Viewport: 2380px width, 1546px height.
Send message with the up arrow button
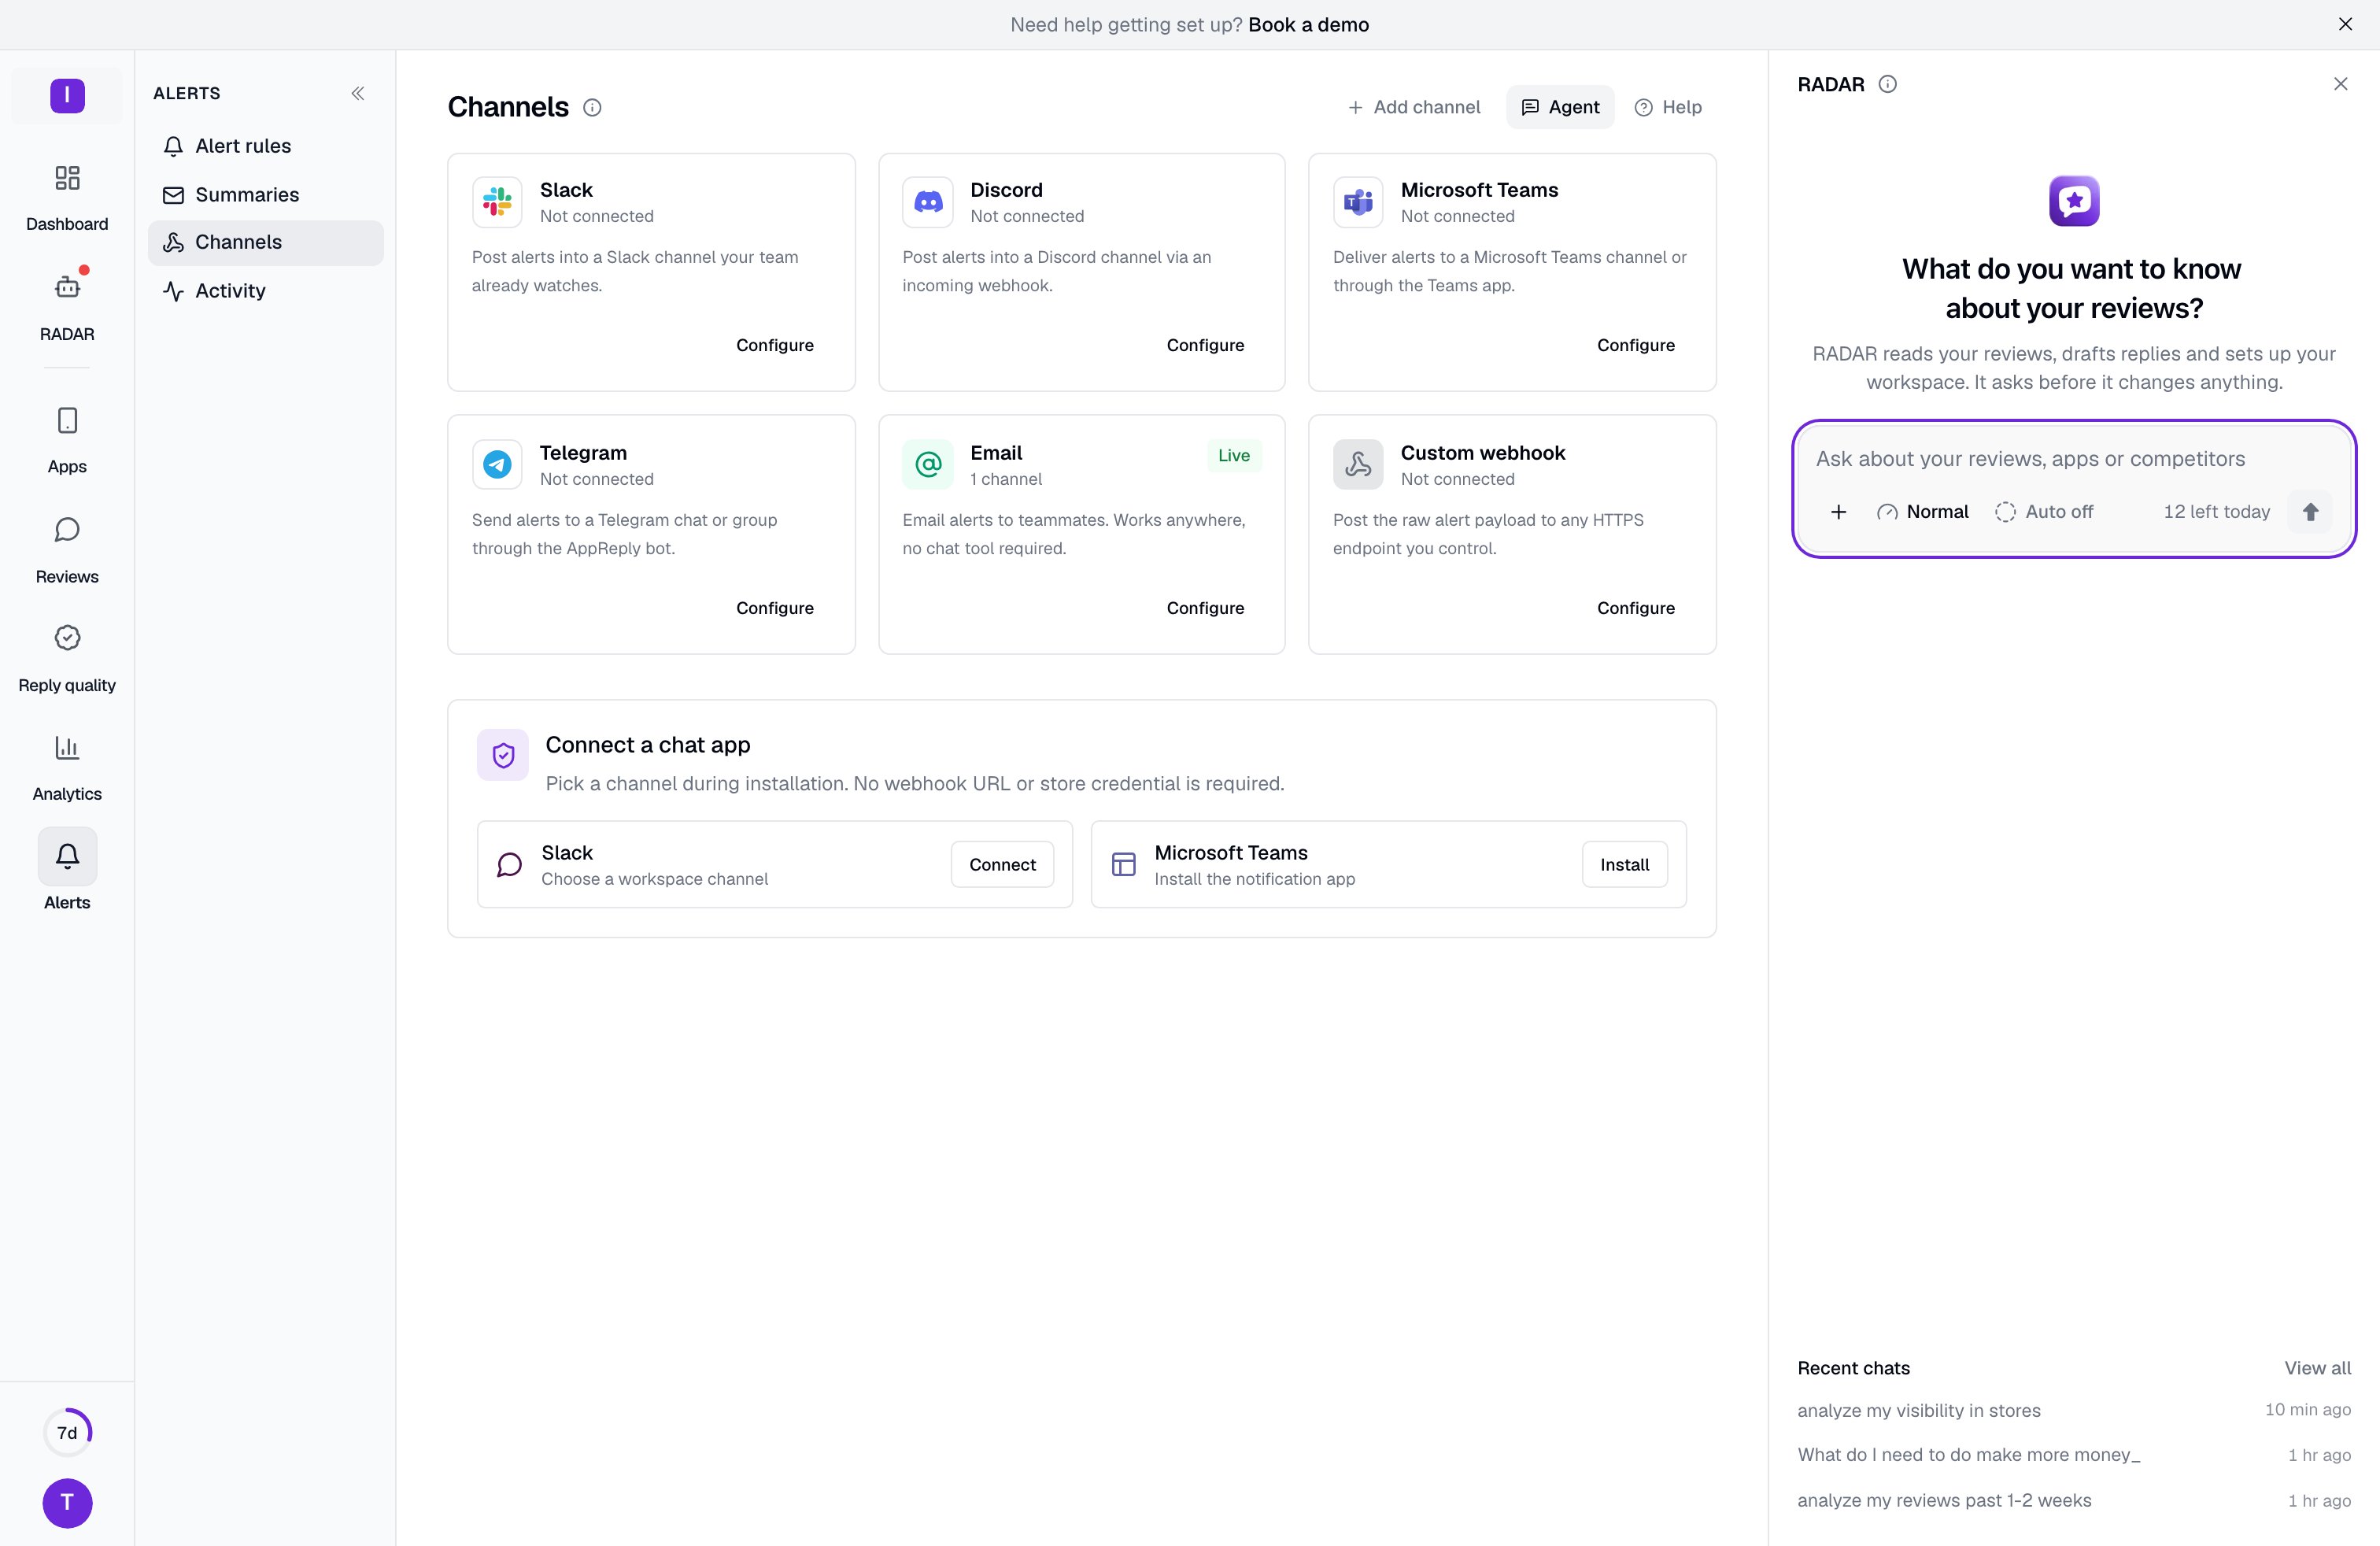coord(2310,512)
